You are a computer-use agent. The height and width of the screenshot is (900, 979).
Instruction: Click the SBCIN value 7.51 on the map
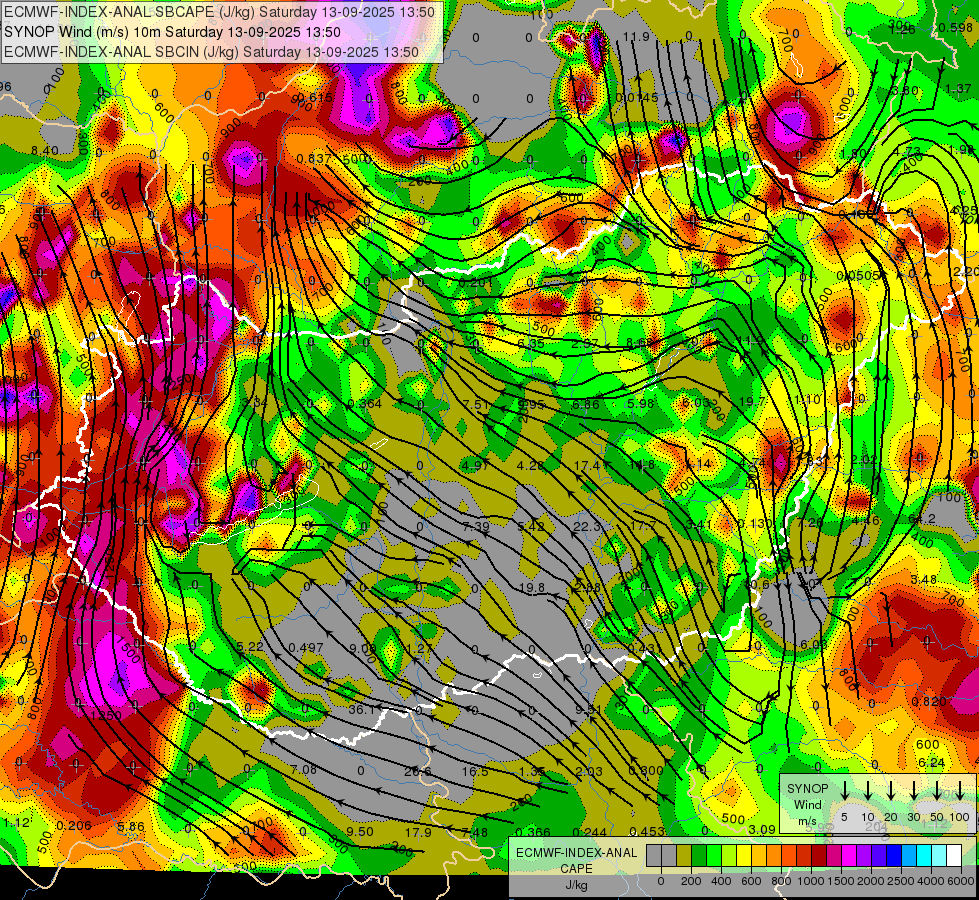click(477, 405)
